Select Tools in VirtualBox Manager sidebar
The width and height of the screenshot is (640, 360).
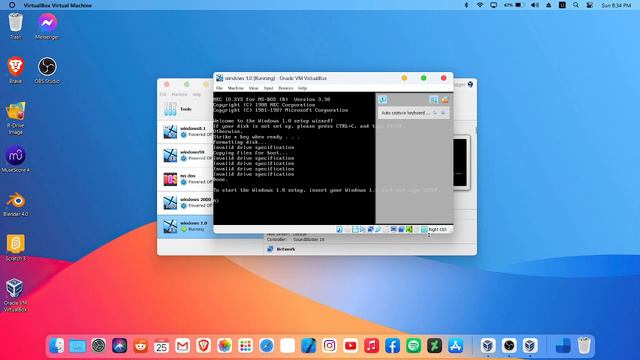tap(185, 109)
